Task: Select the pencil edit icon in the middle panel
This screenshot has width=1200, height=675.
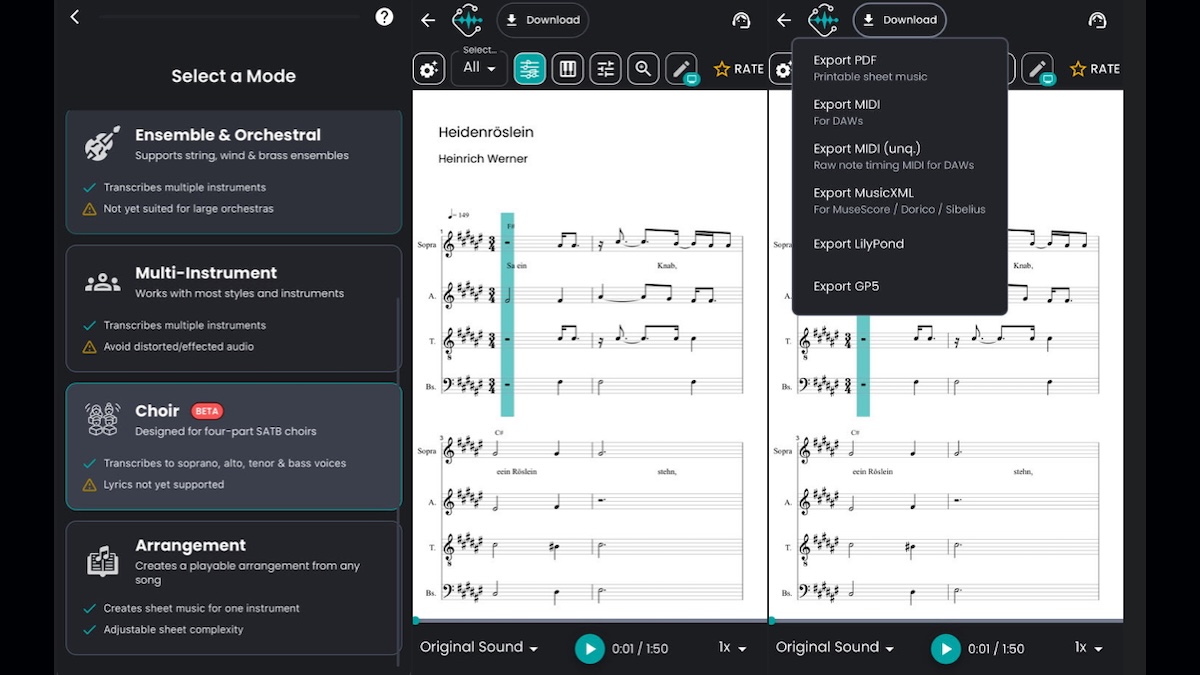Action: click(x=682, y=69)
